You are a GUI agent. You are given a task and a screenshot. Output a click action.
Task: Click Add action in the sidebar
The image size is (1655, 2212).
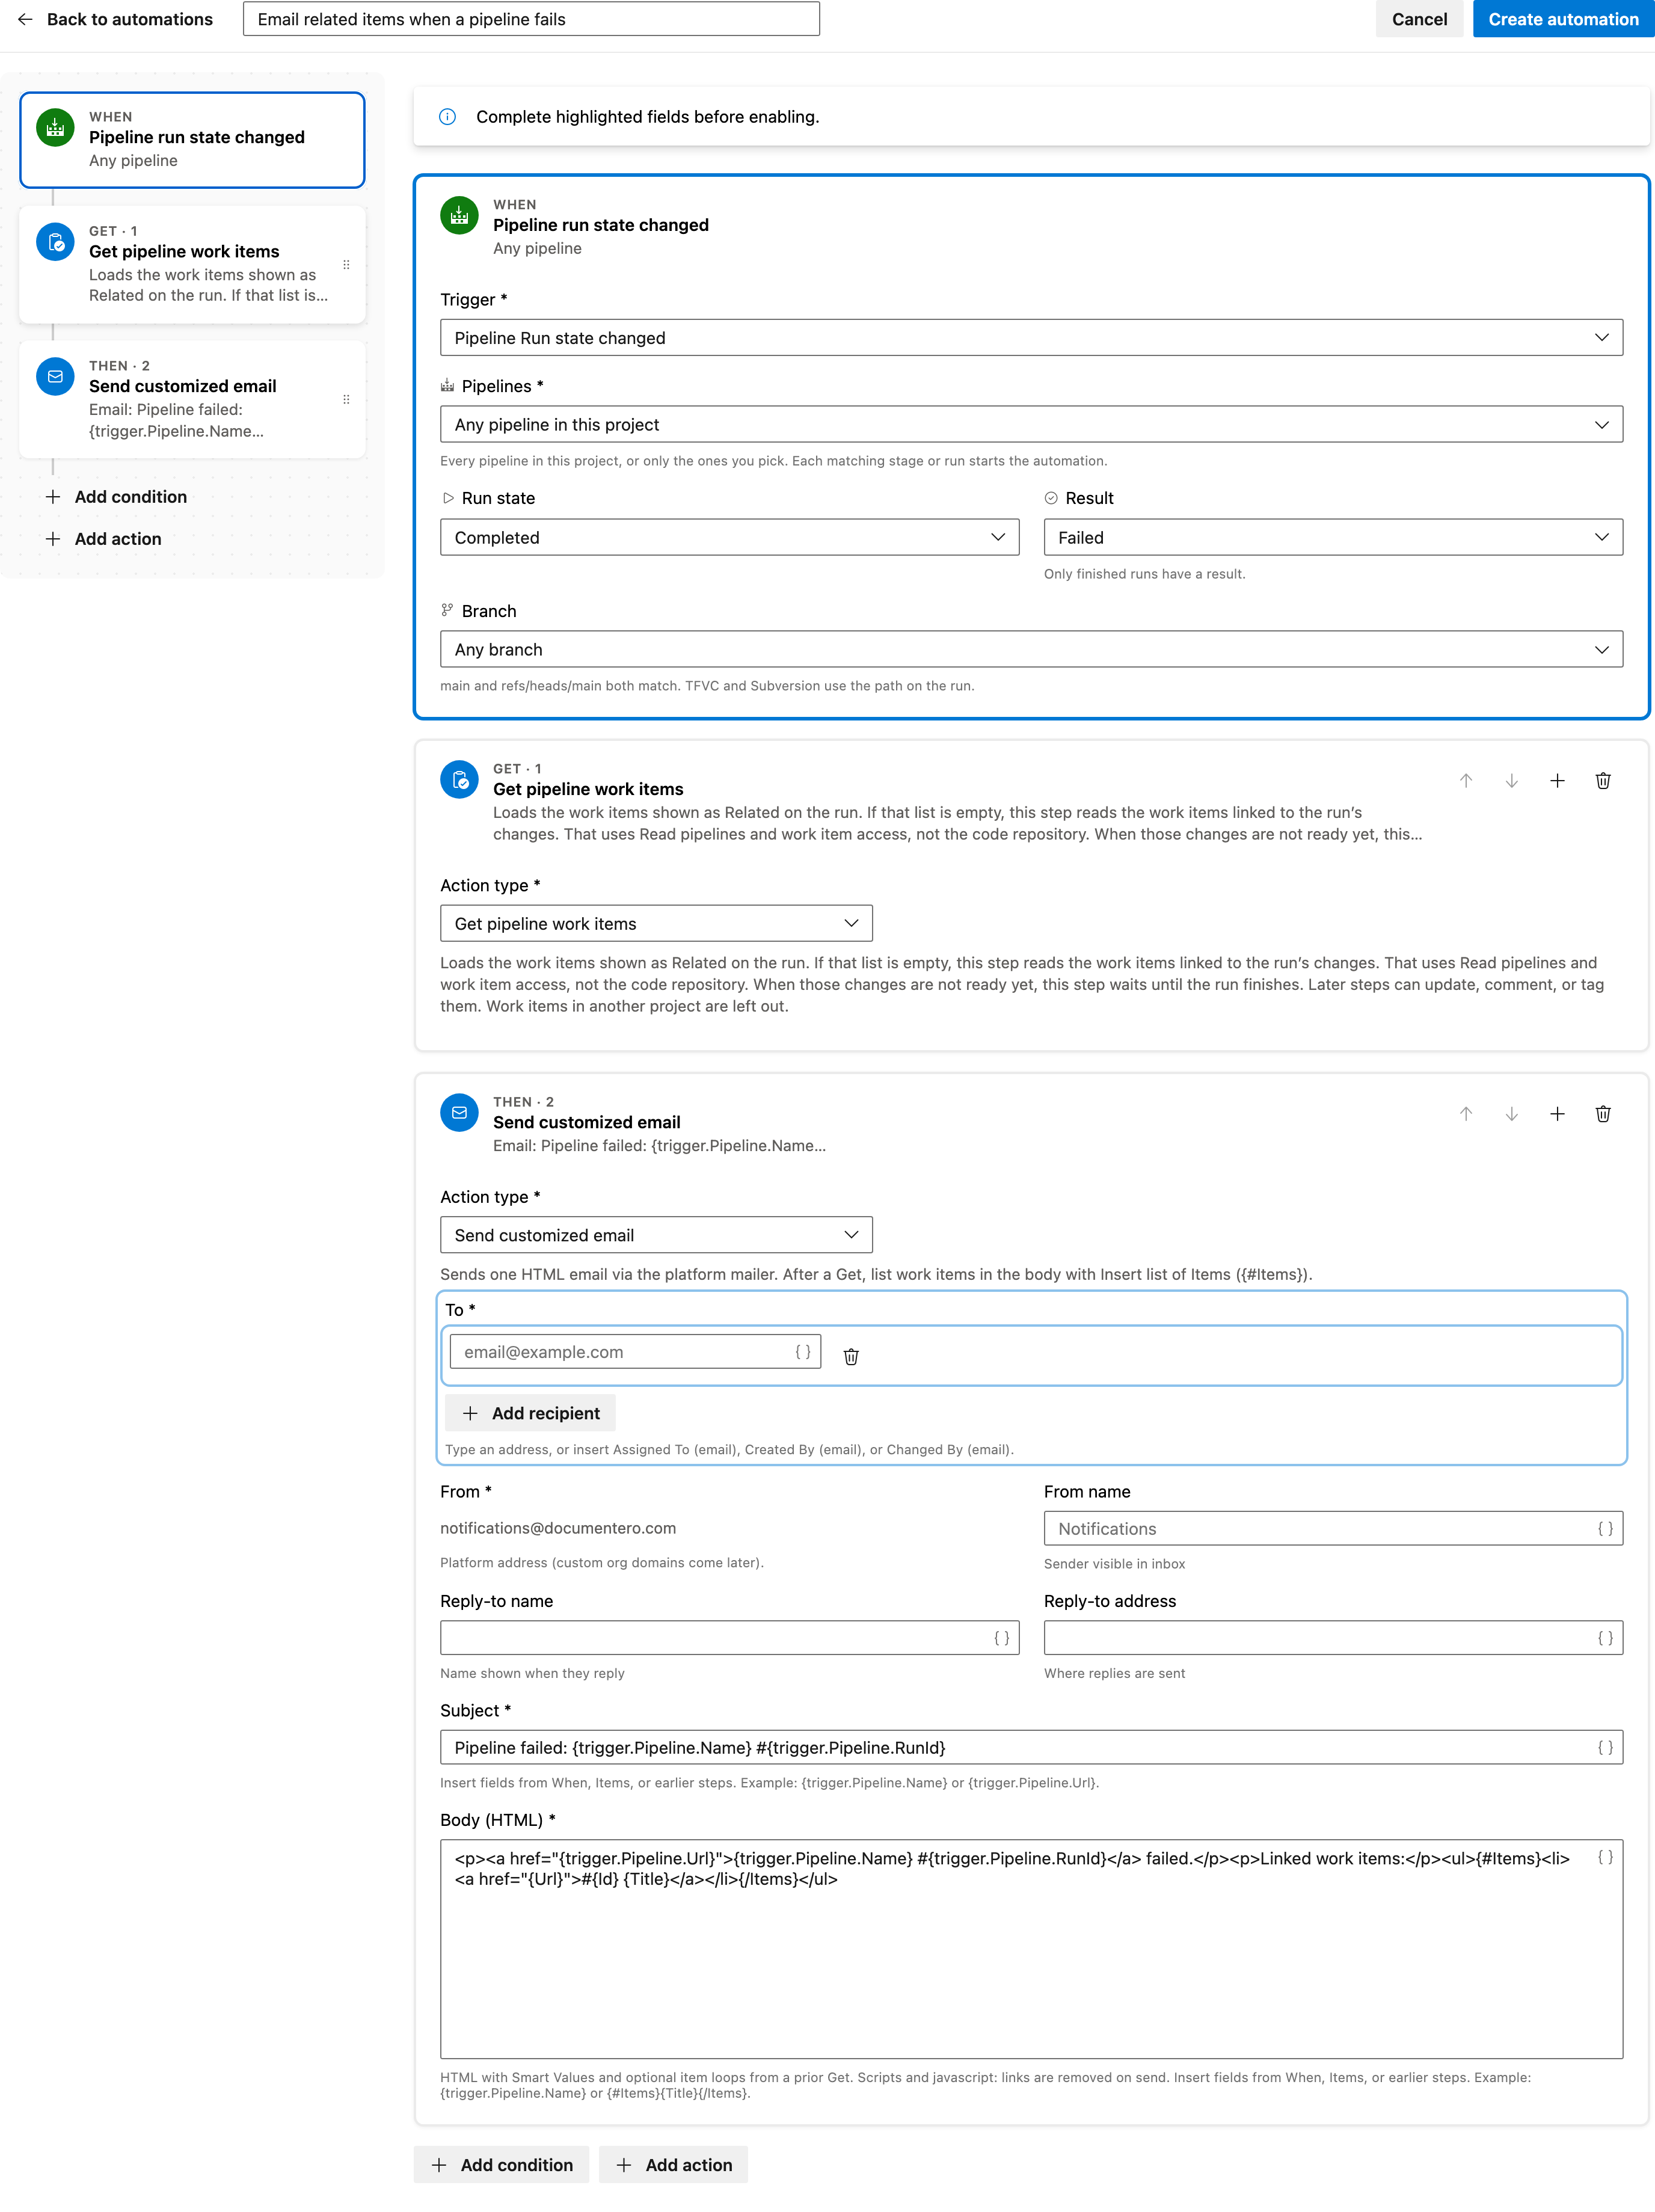[x=104, y=539]
